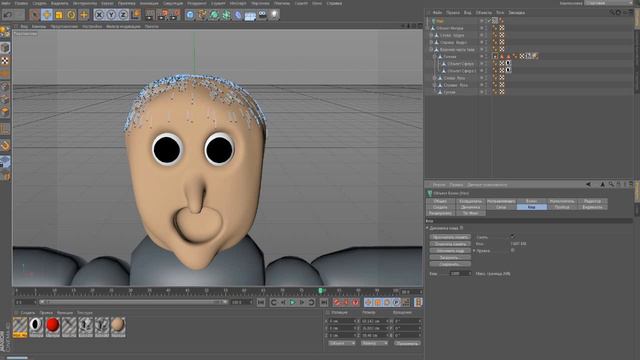
Task: Add a camera object
Action: coord(262,15)
